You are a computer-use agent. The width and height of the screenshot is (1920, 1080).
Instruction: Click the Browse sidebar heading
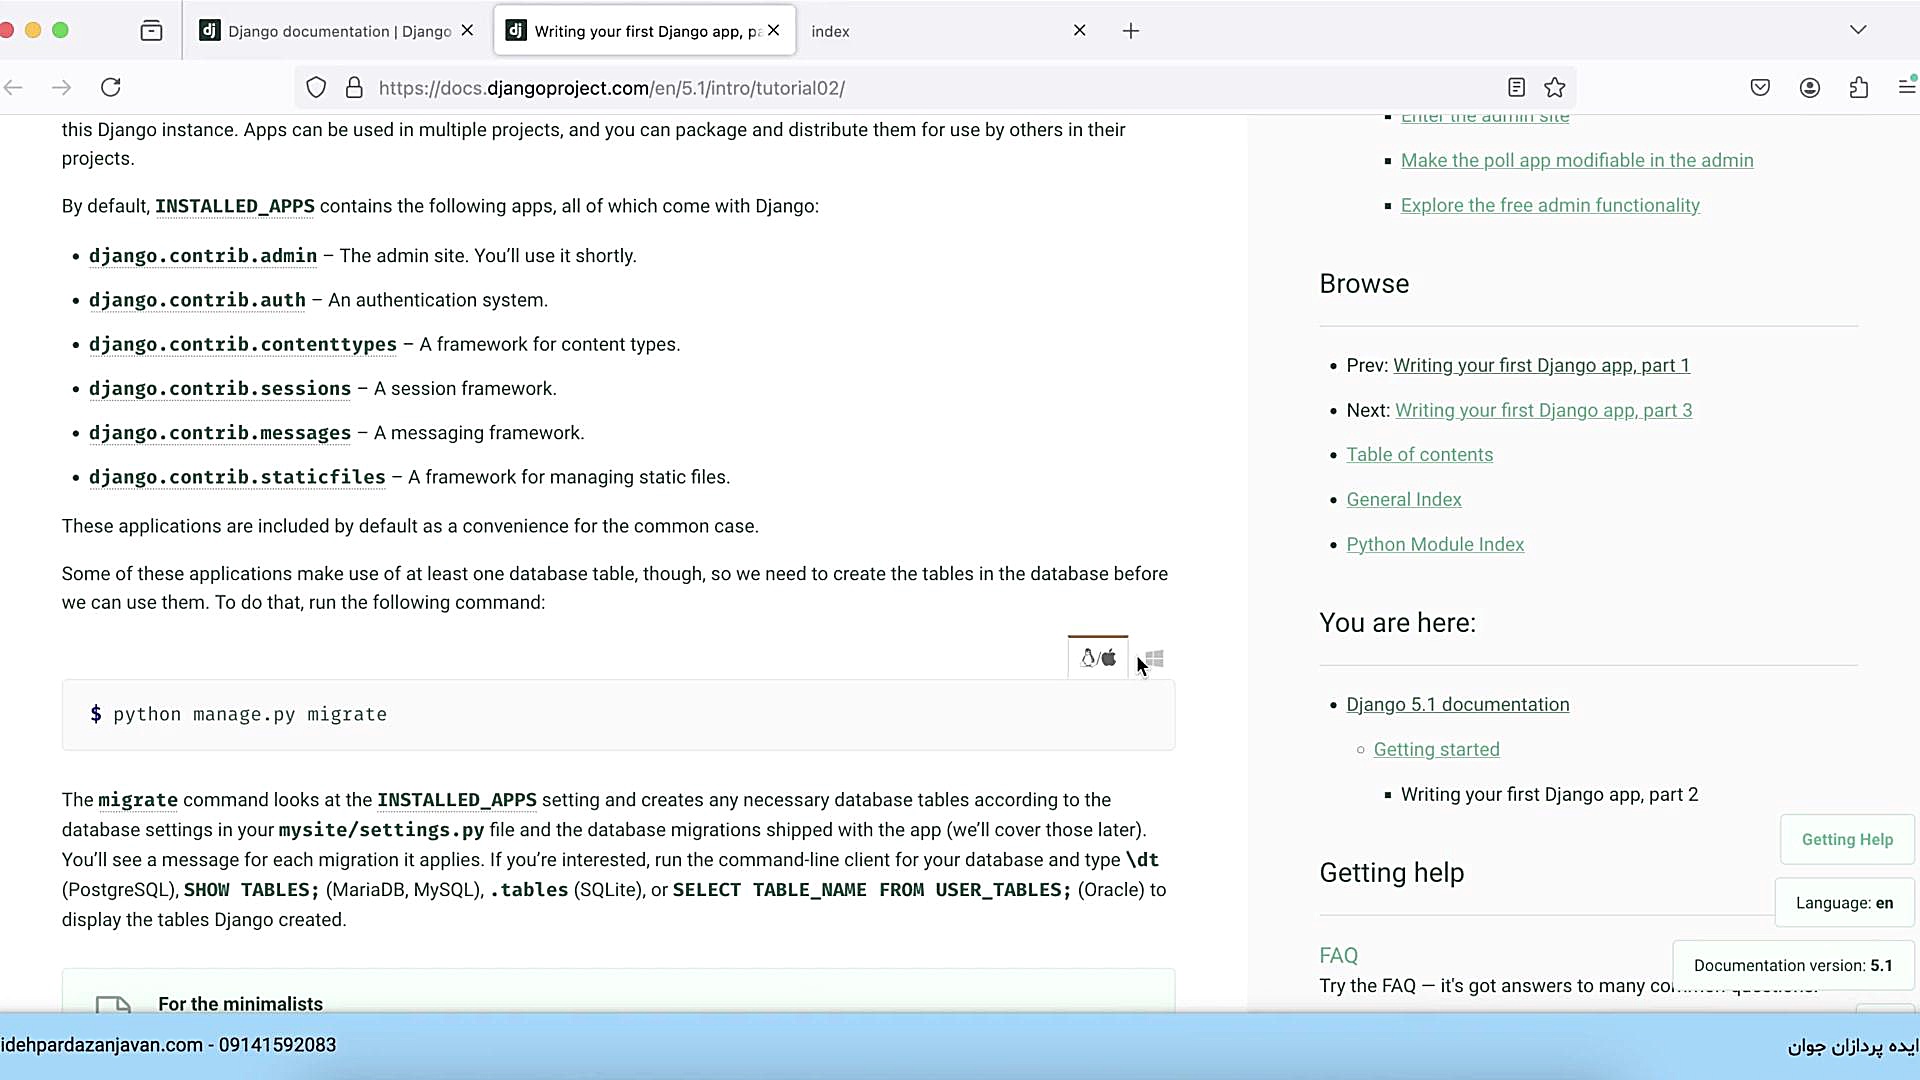[1364, 284]
